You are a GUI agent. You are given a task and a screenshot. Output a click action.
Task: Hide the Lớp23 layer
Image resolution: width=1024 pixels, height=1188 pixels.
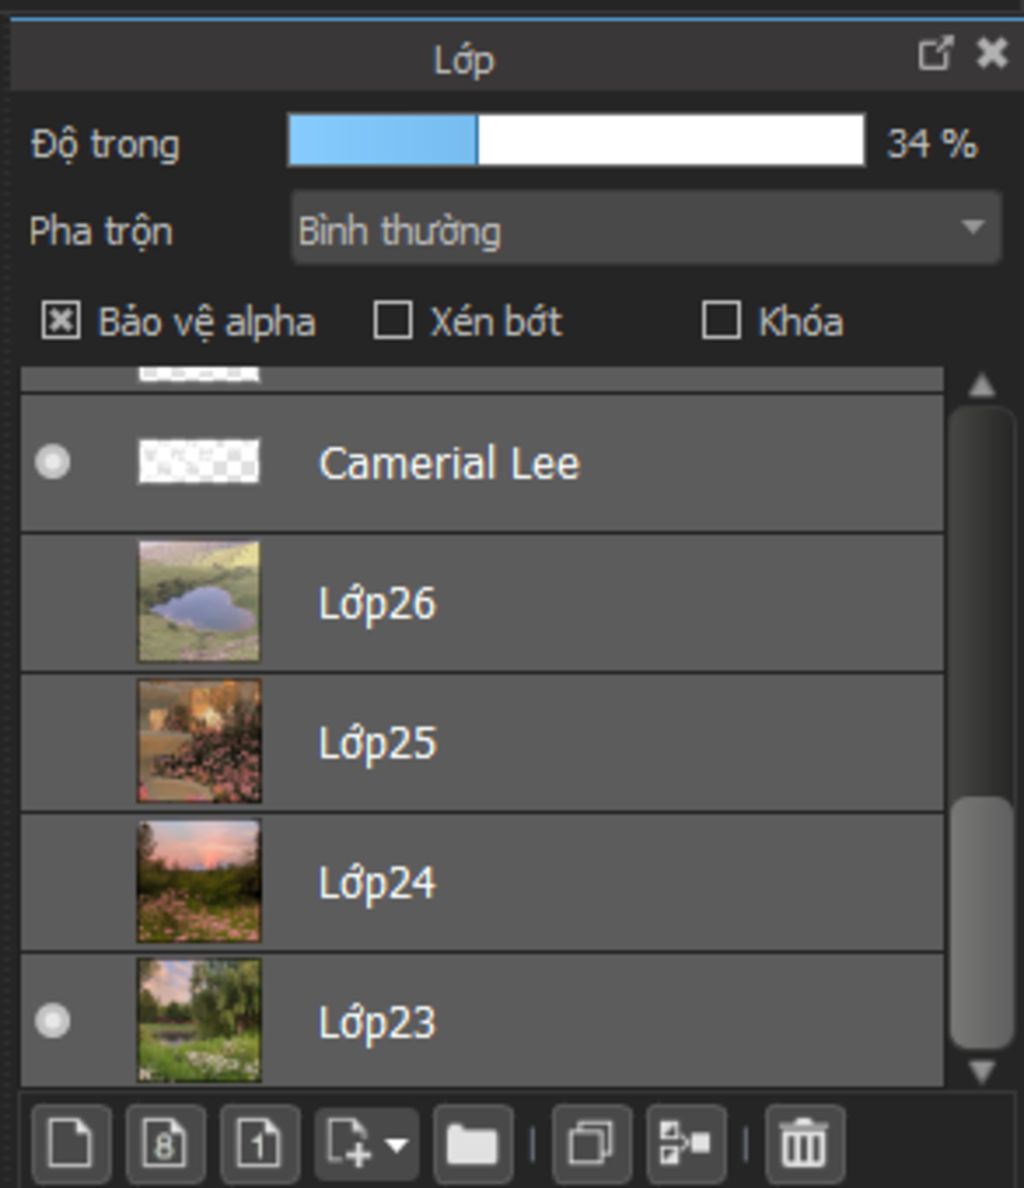pyautogui.click(x=53, y=1021)
